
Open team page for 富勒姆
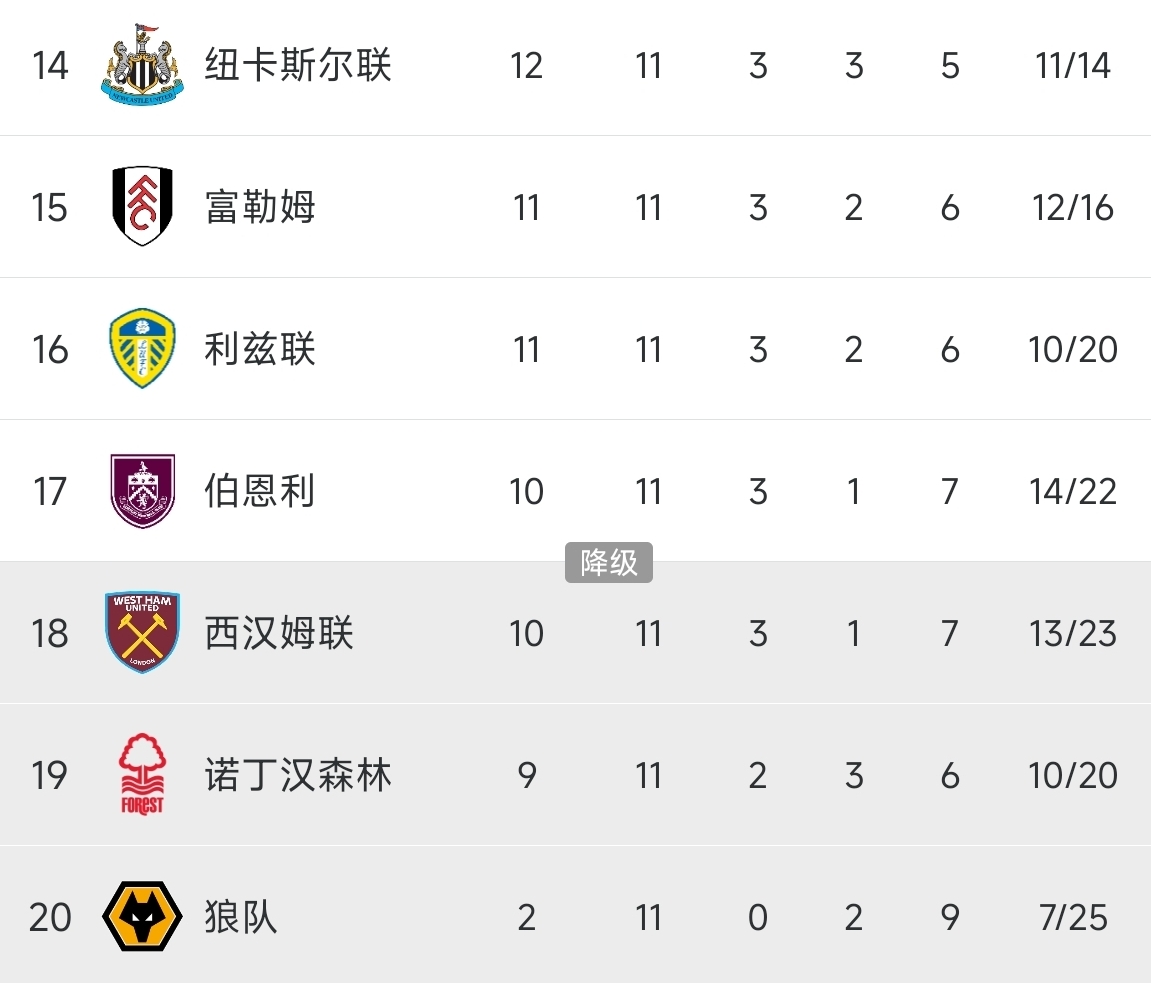coord(260,208)
